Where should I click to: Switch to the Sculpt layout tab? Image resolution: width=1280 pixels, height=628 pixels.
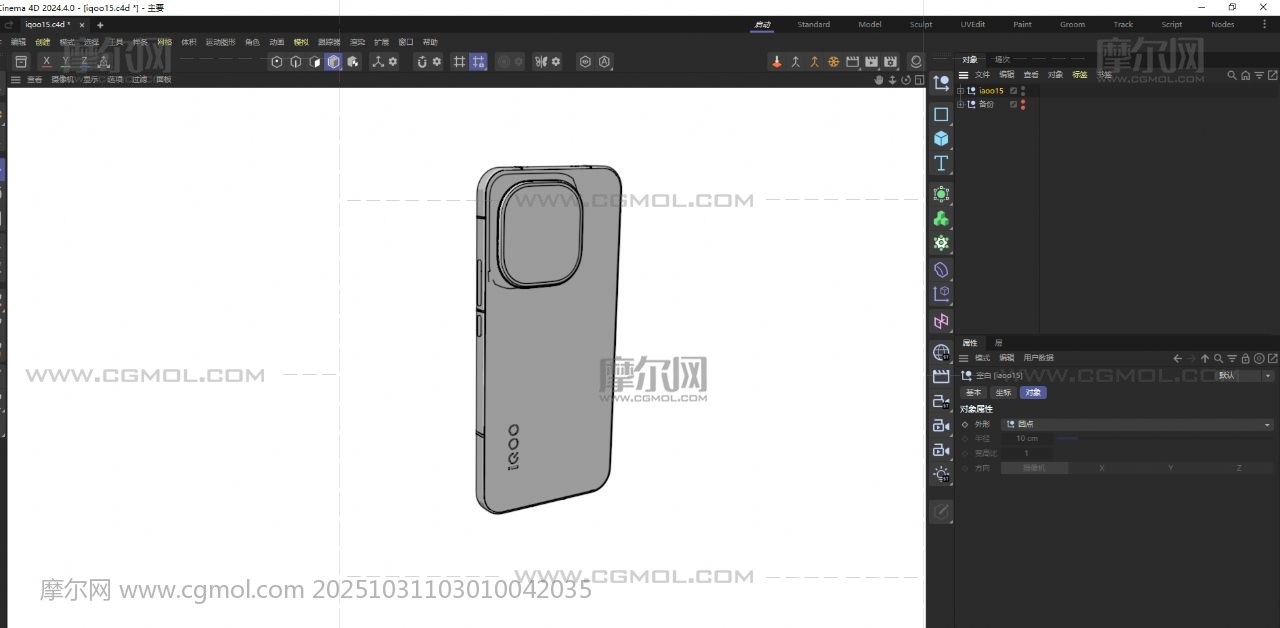921,25
